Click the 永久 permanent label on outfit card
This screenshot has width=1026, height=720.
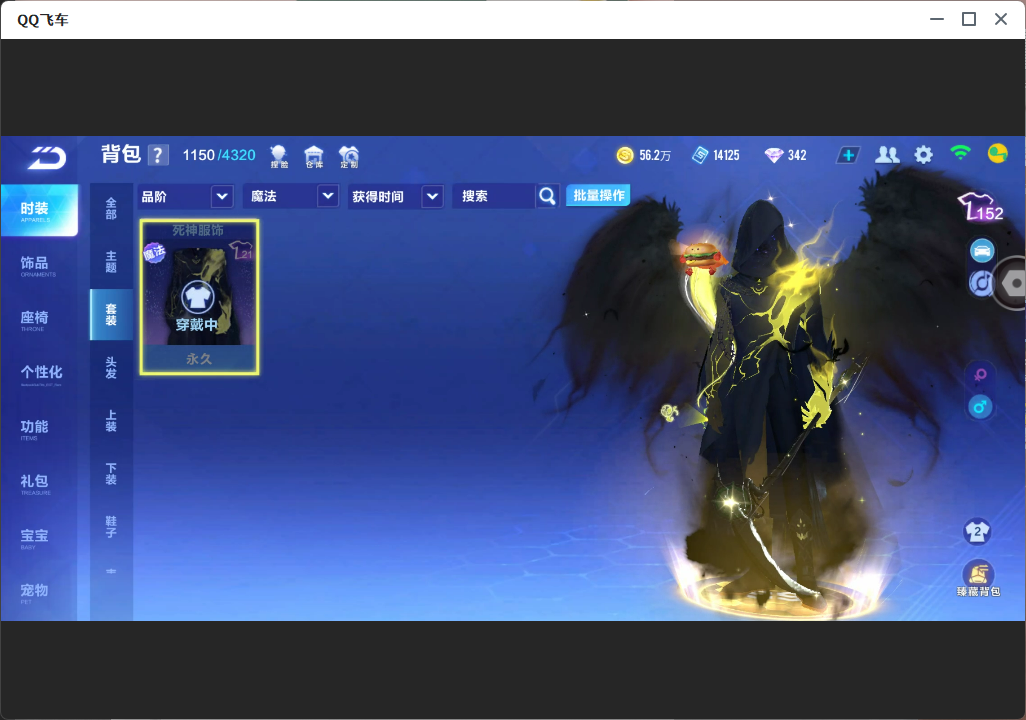[199, 359]
